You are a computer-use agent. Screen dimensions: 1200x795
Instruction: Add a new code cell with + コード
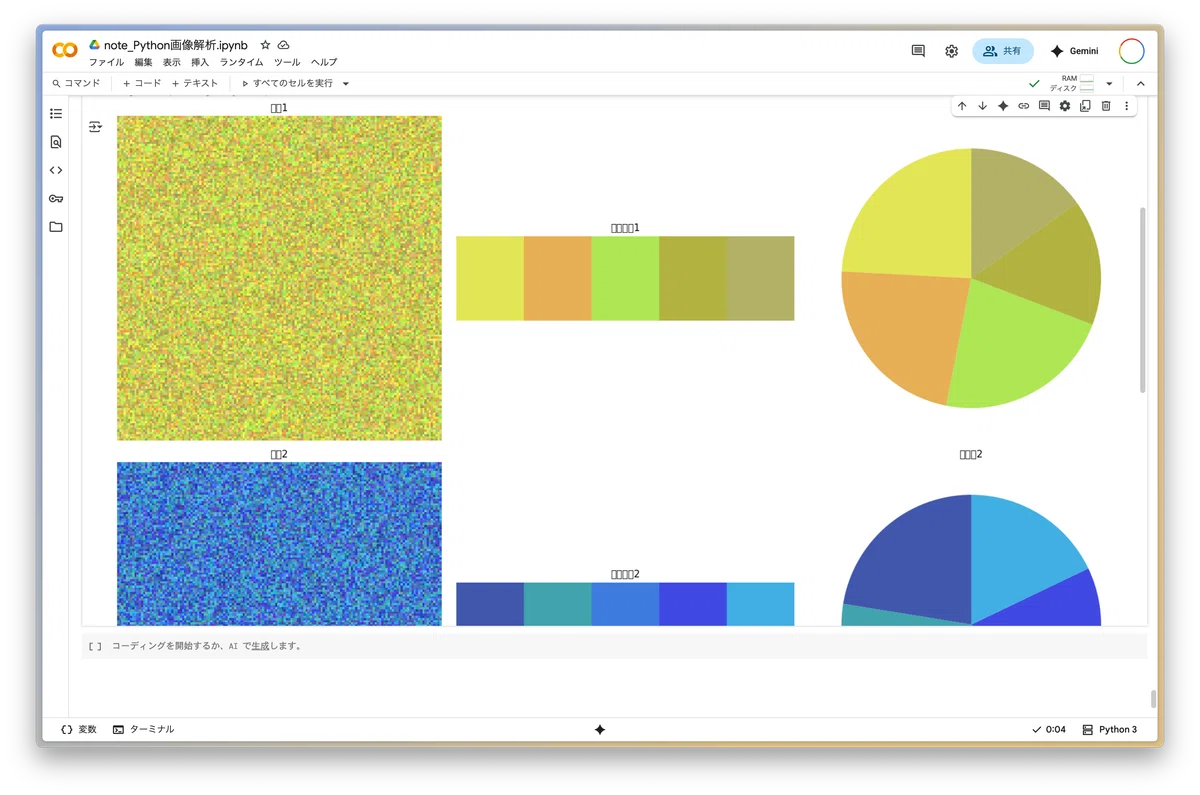coord(141,84)
